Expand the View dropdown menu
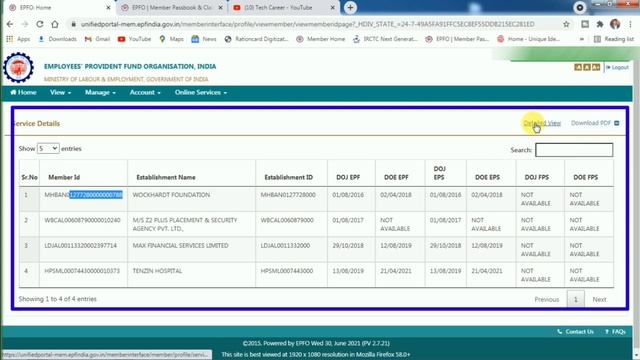The image size is (640, 360). coord(60,93)
